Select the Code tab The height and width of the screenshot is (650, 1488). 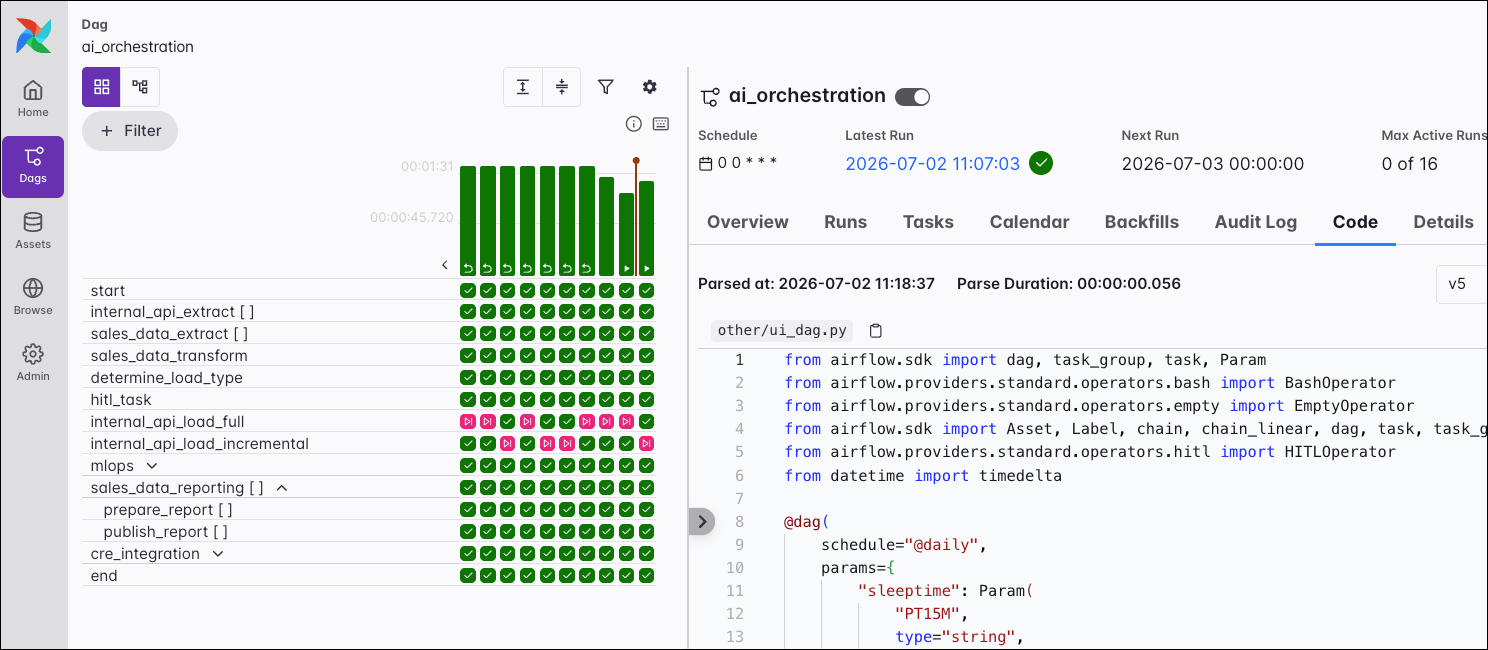pyautogui.click(x=1355, y=222)
